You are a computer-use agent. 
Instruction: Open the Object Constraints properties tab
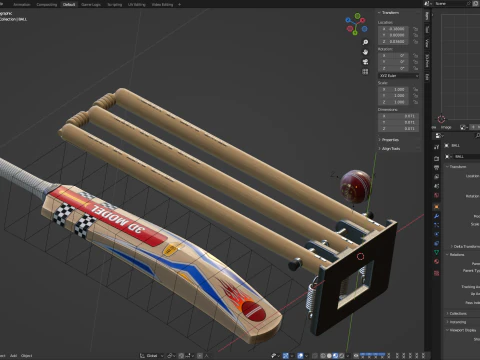click(x=436, y=243)
